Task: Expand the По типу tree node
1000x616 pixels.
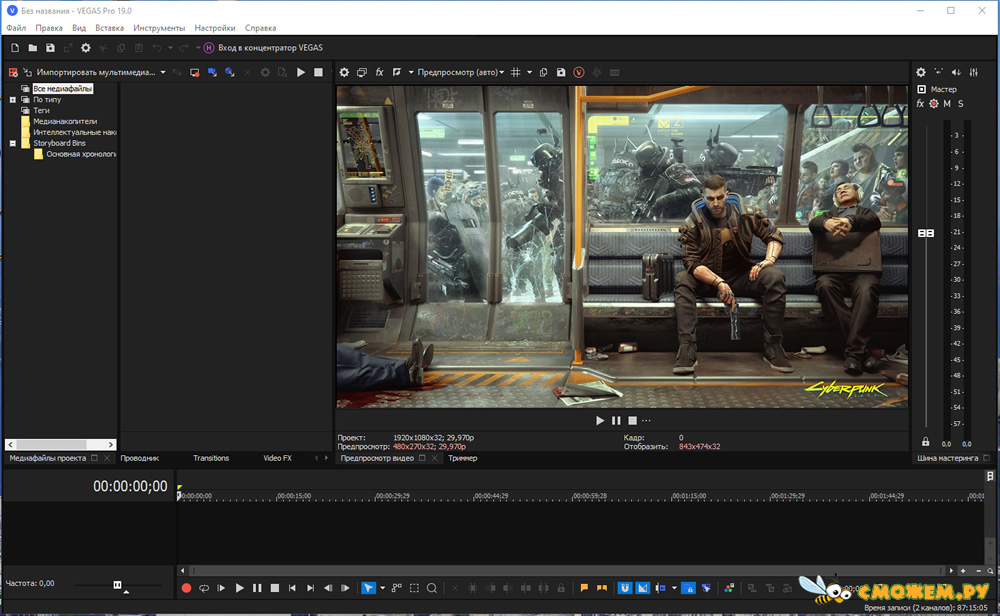Action: [x=13, y=100]
